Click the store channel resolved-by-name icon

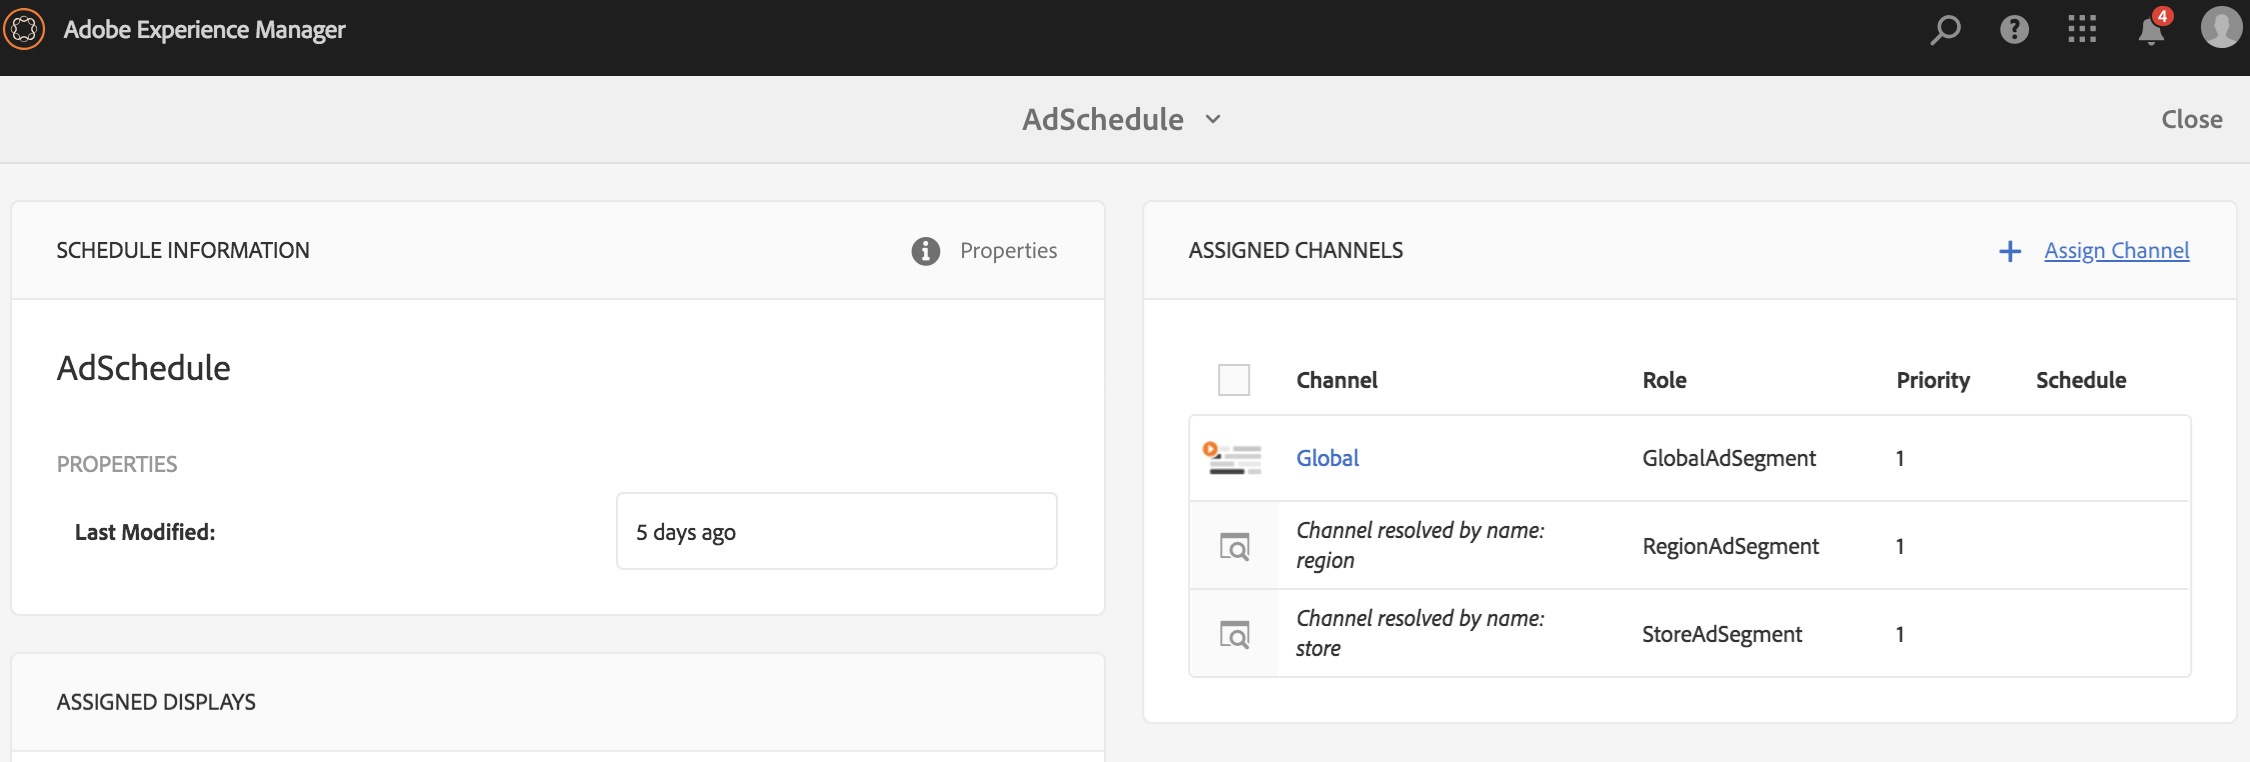tap(1235, 635)
